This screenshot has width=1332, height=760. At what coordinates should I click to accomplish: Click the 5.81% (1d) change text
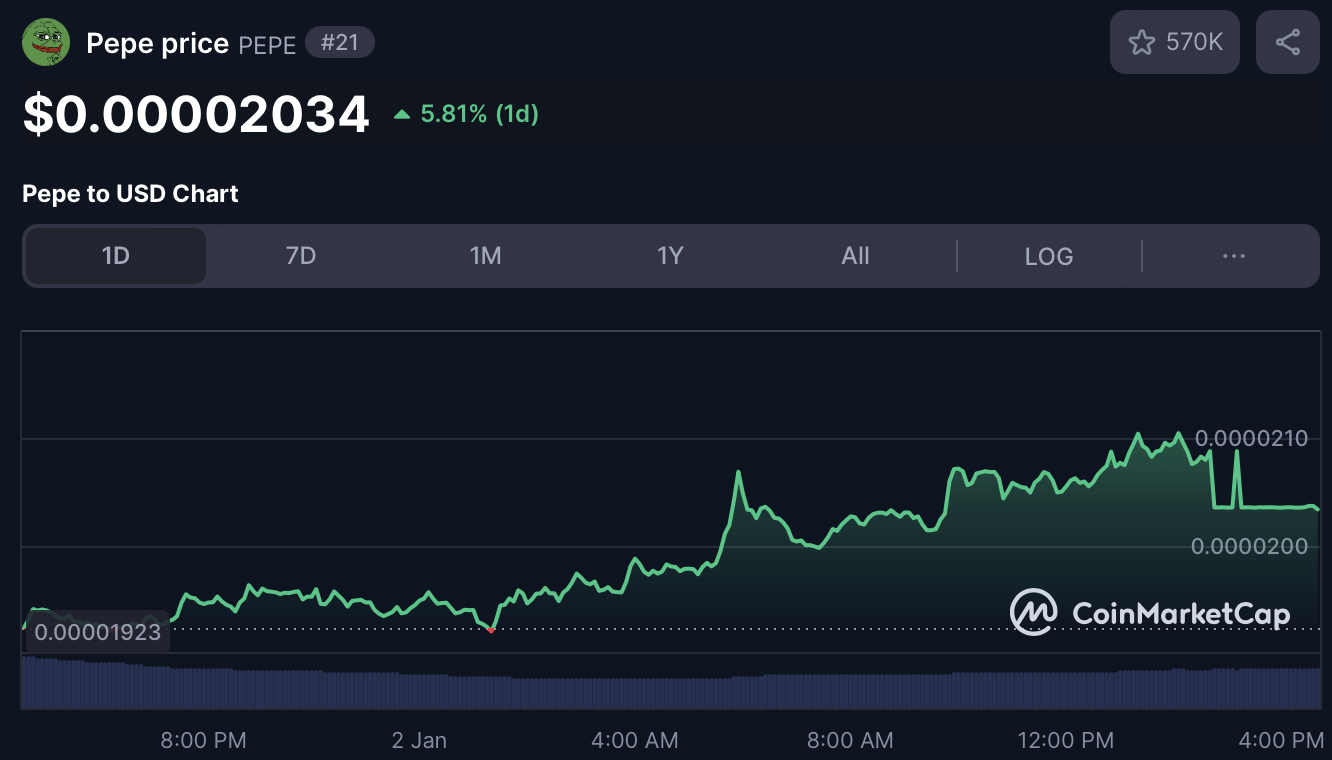(480, 114)
